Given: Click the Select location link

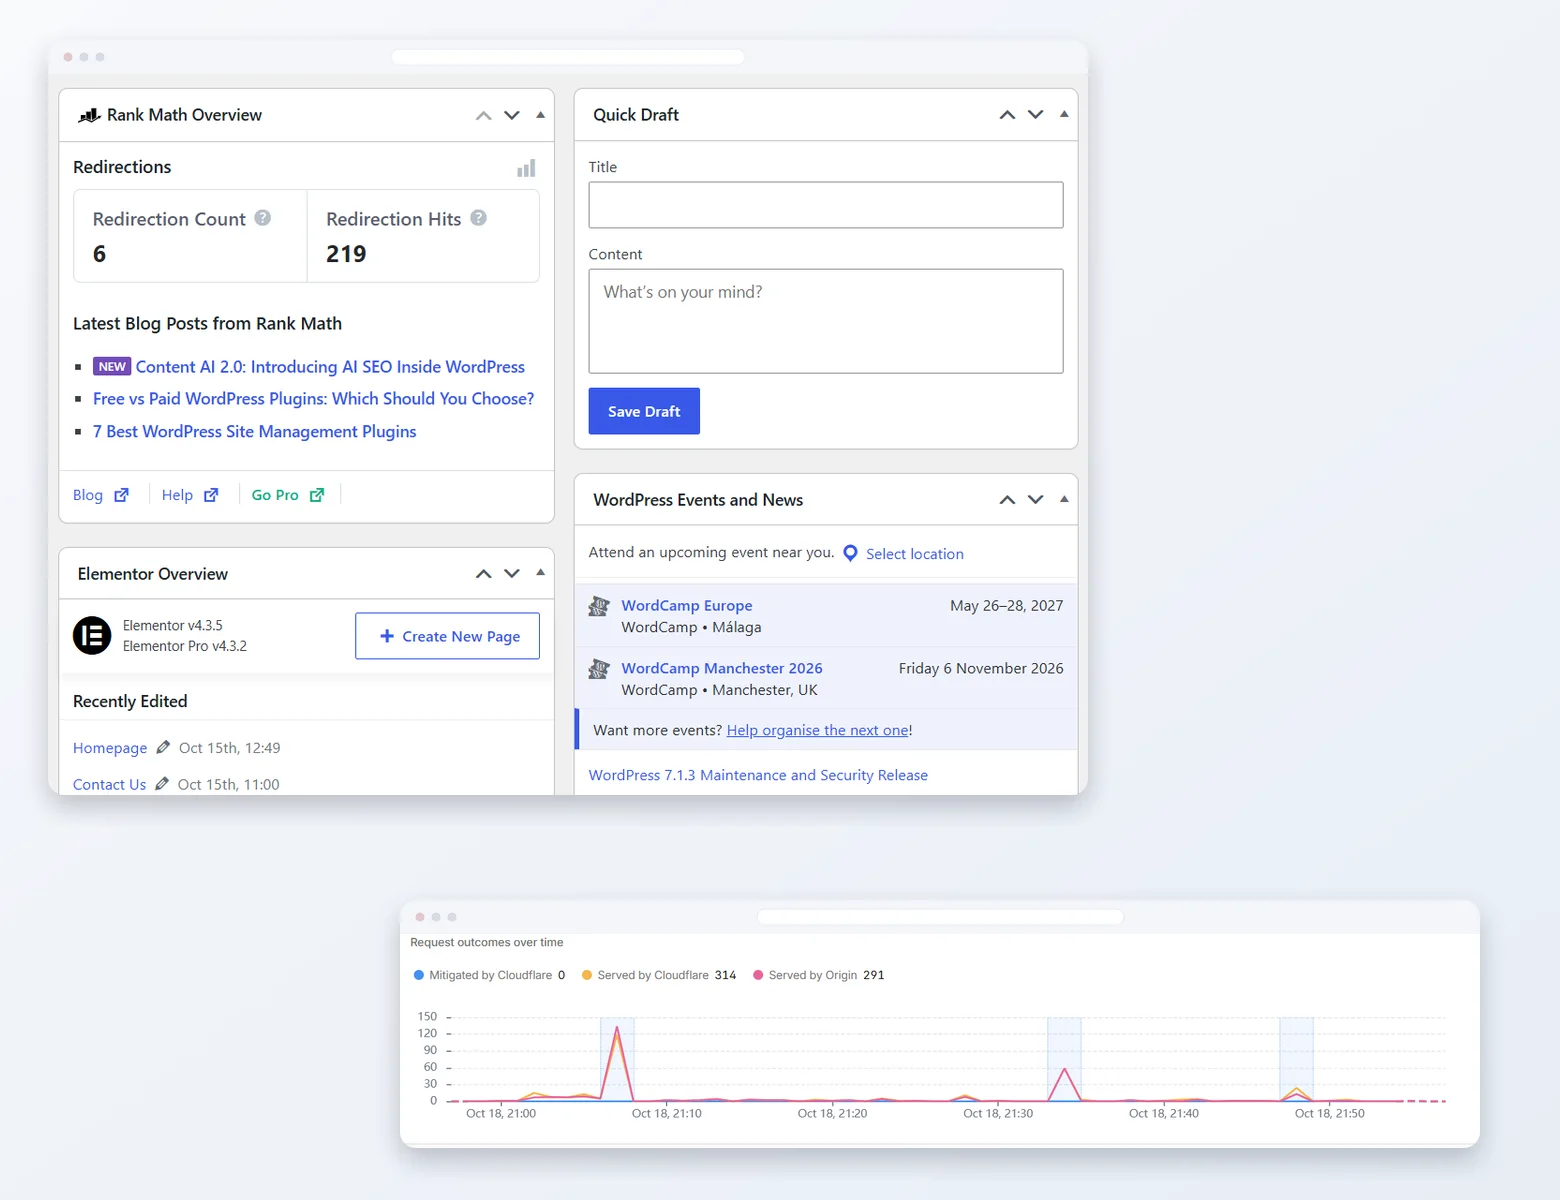Looking at the screenshot, I should [914, 554].
